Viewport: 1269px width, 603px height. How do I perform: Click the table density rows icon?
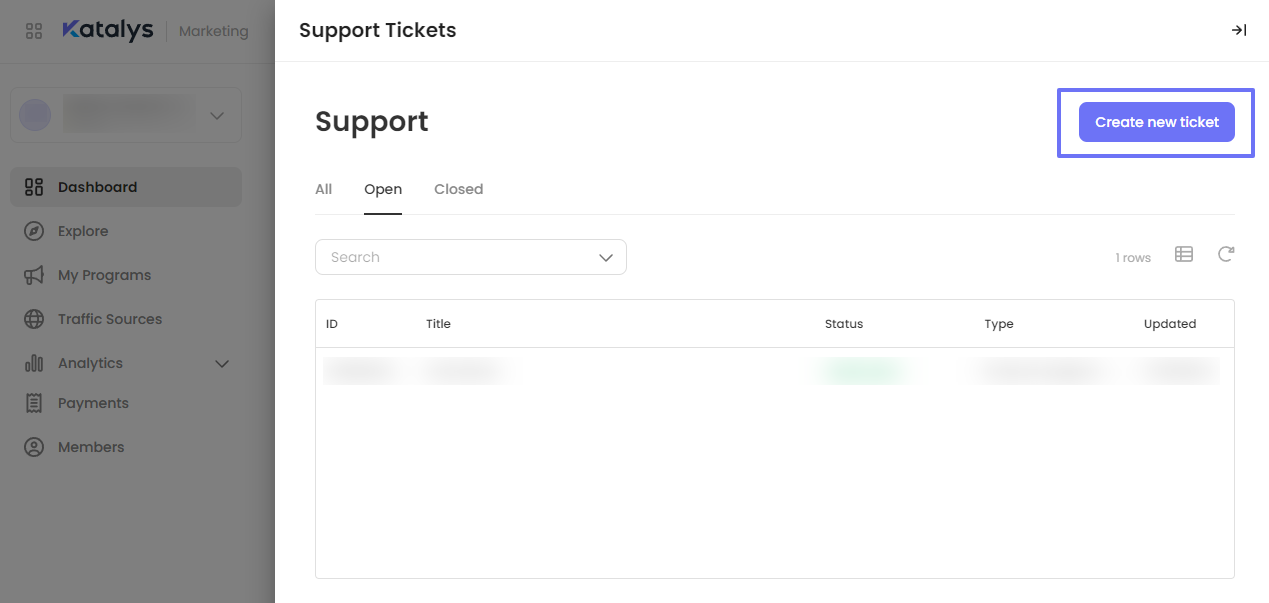point(1184,254)
